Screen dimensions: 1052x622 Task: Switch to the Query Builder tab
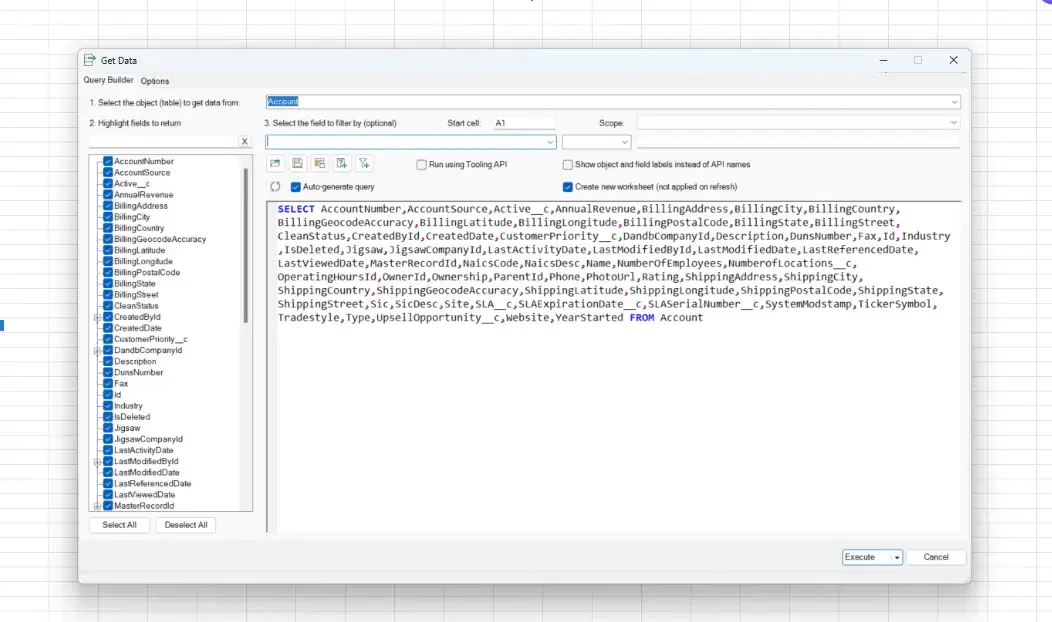tap(108, 80)
